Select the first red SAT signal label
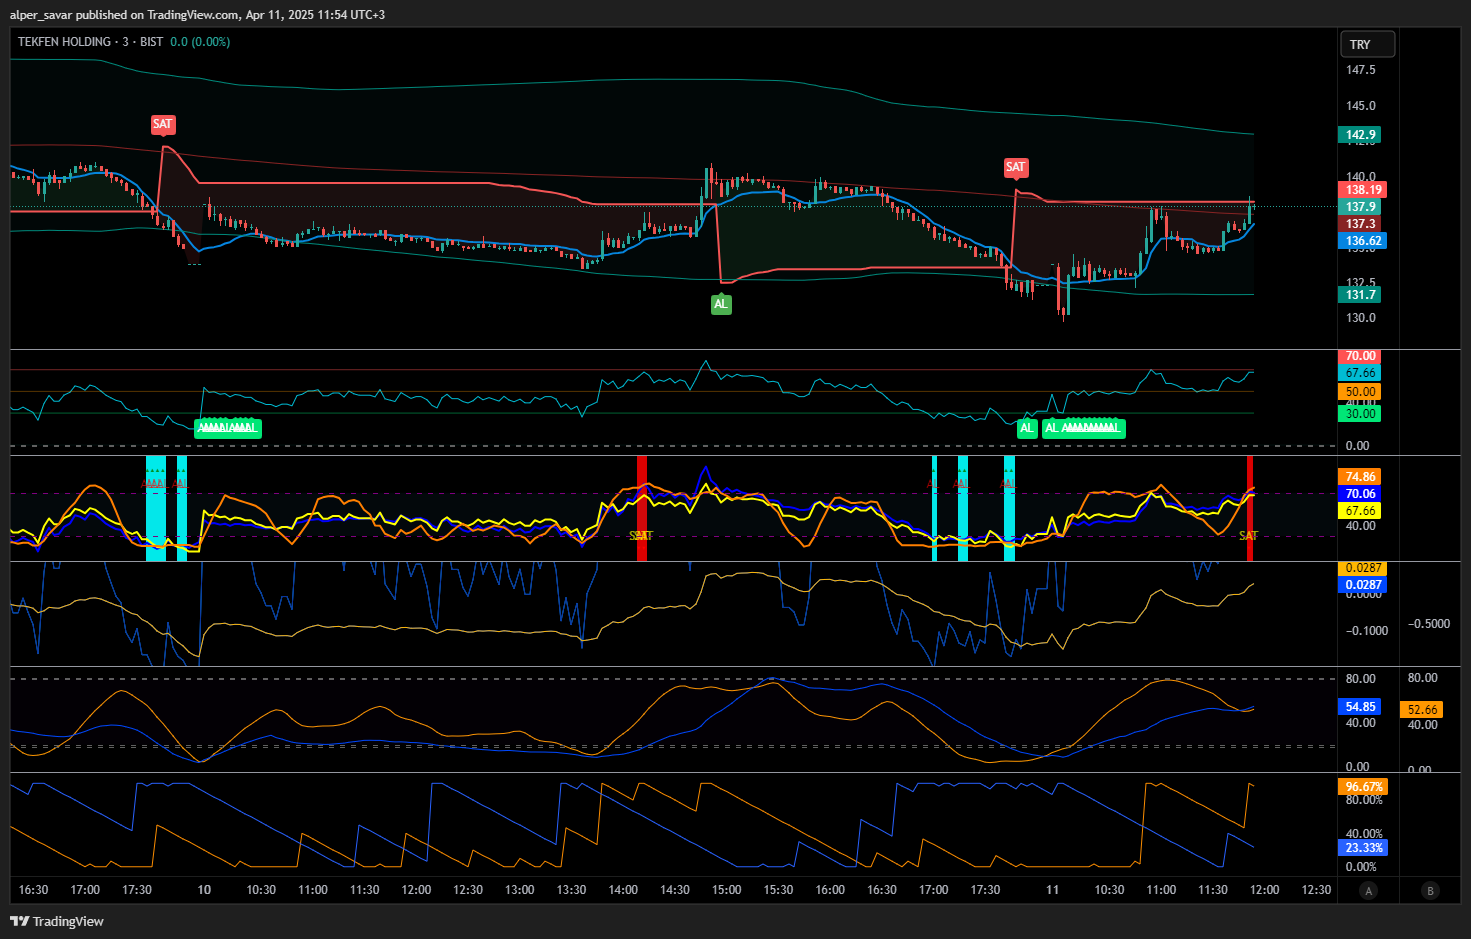Viewport: 1471px width, 939px height. [162, 125]
